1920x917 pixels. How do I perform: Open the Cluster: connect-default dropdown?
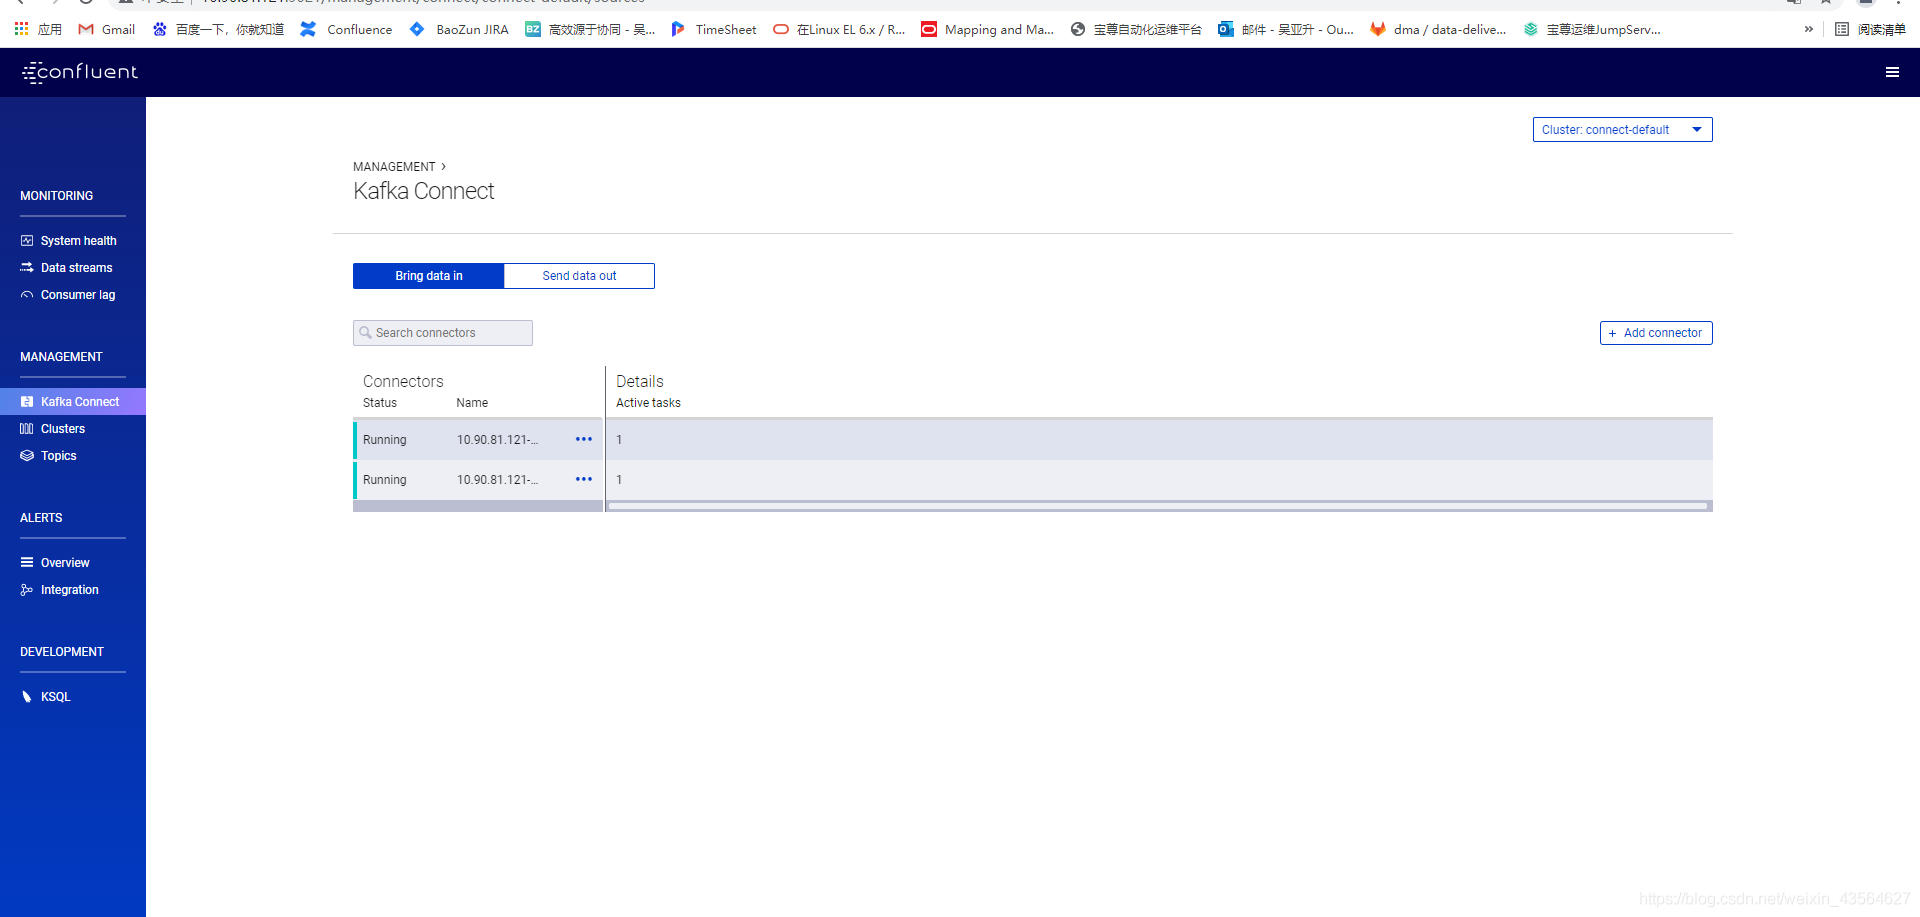coord(1622,129)
